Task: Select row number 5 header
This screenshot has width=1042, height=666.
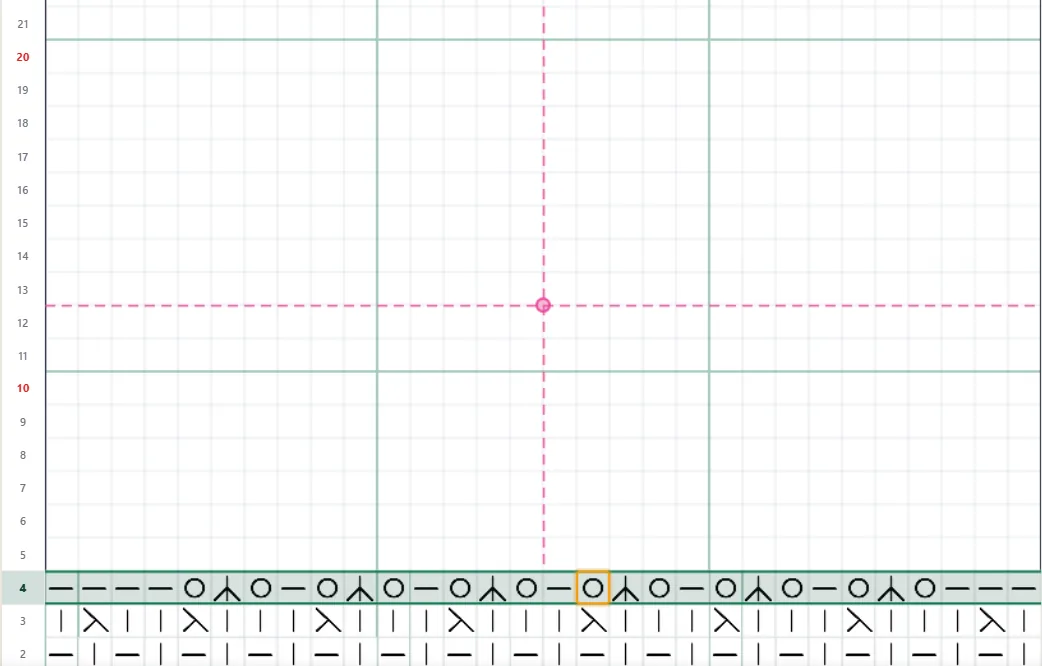Action: (x=23, y=555)
